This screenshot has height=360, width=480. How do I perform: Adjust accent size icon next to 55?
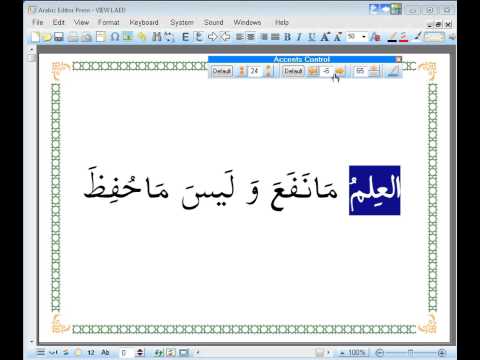(x=374, y=71)
